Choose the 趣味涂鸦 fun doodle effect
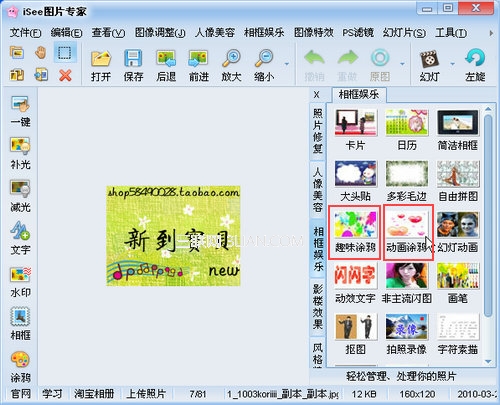 coord(355,232)
